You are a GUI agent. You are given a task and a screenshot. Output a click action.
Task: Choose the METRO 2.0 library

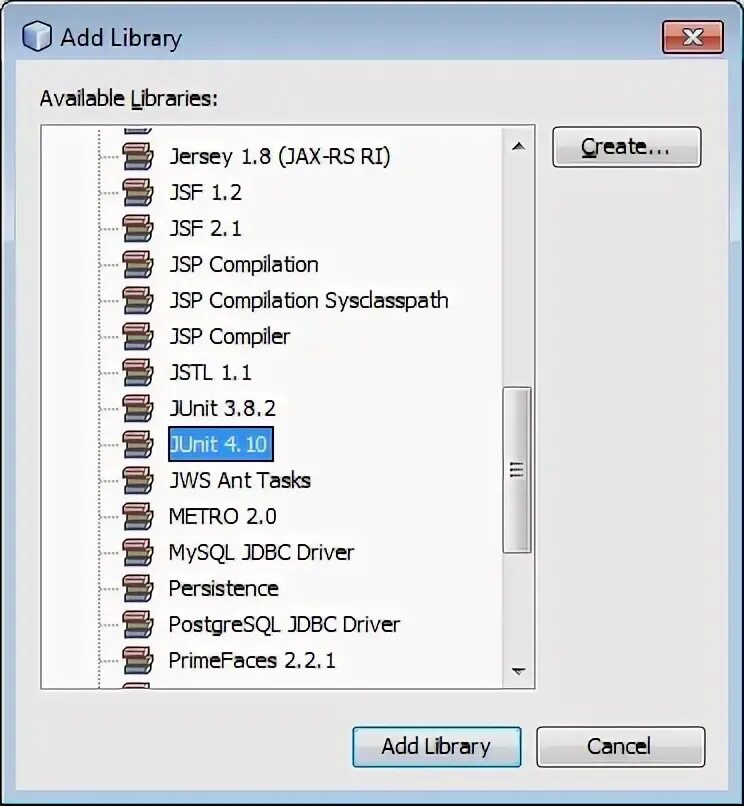pyautogui.click(x=223, y=516)
